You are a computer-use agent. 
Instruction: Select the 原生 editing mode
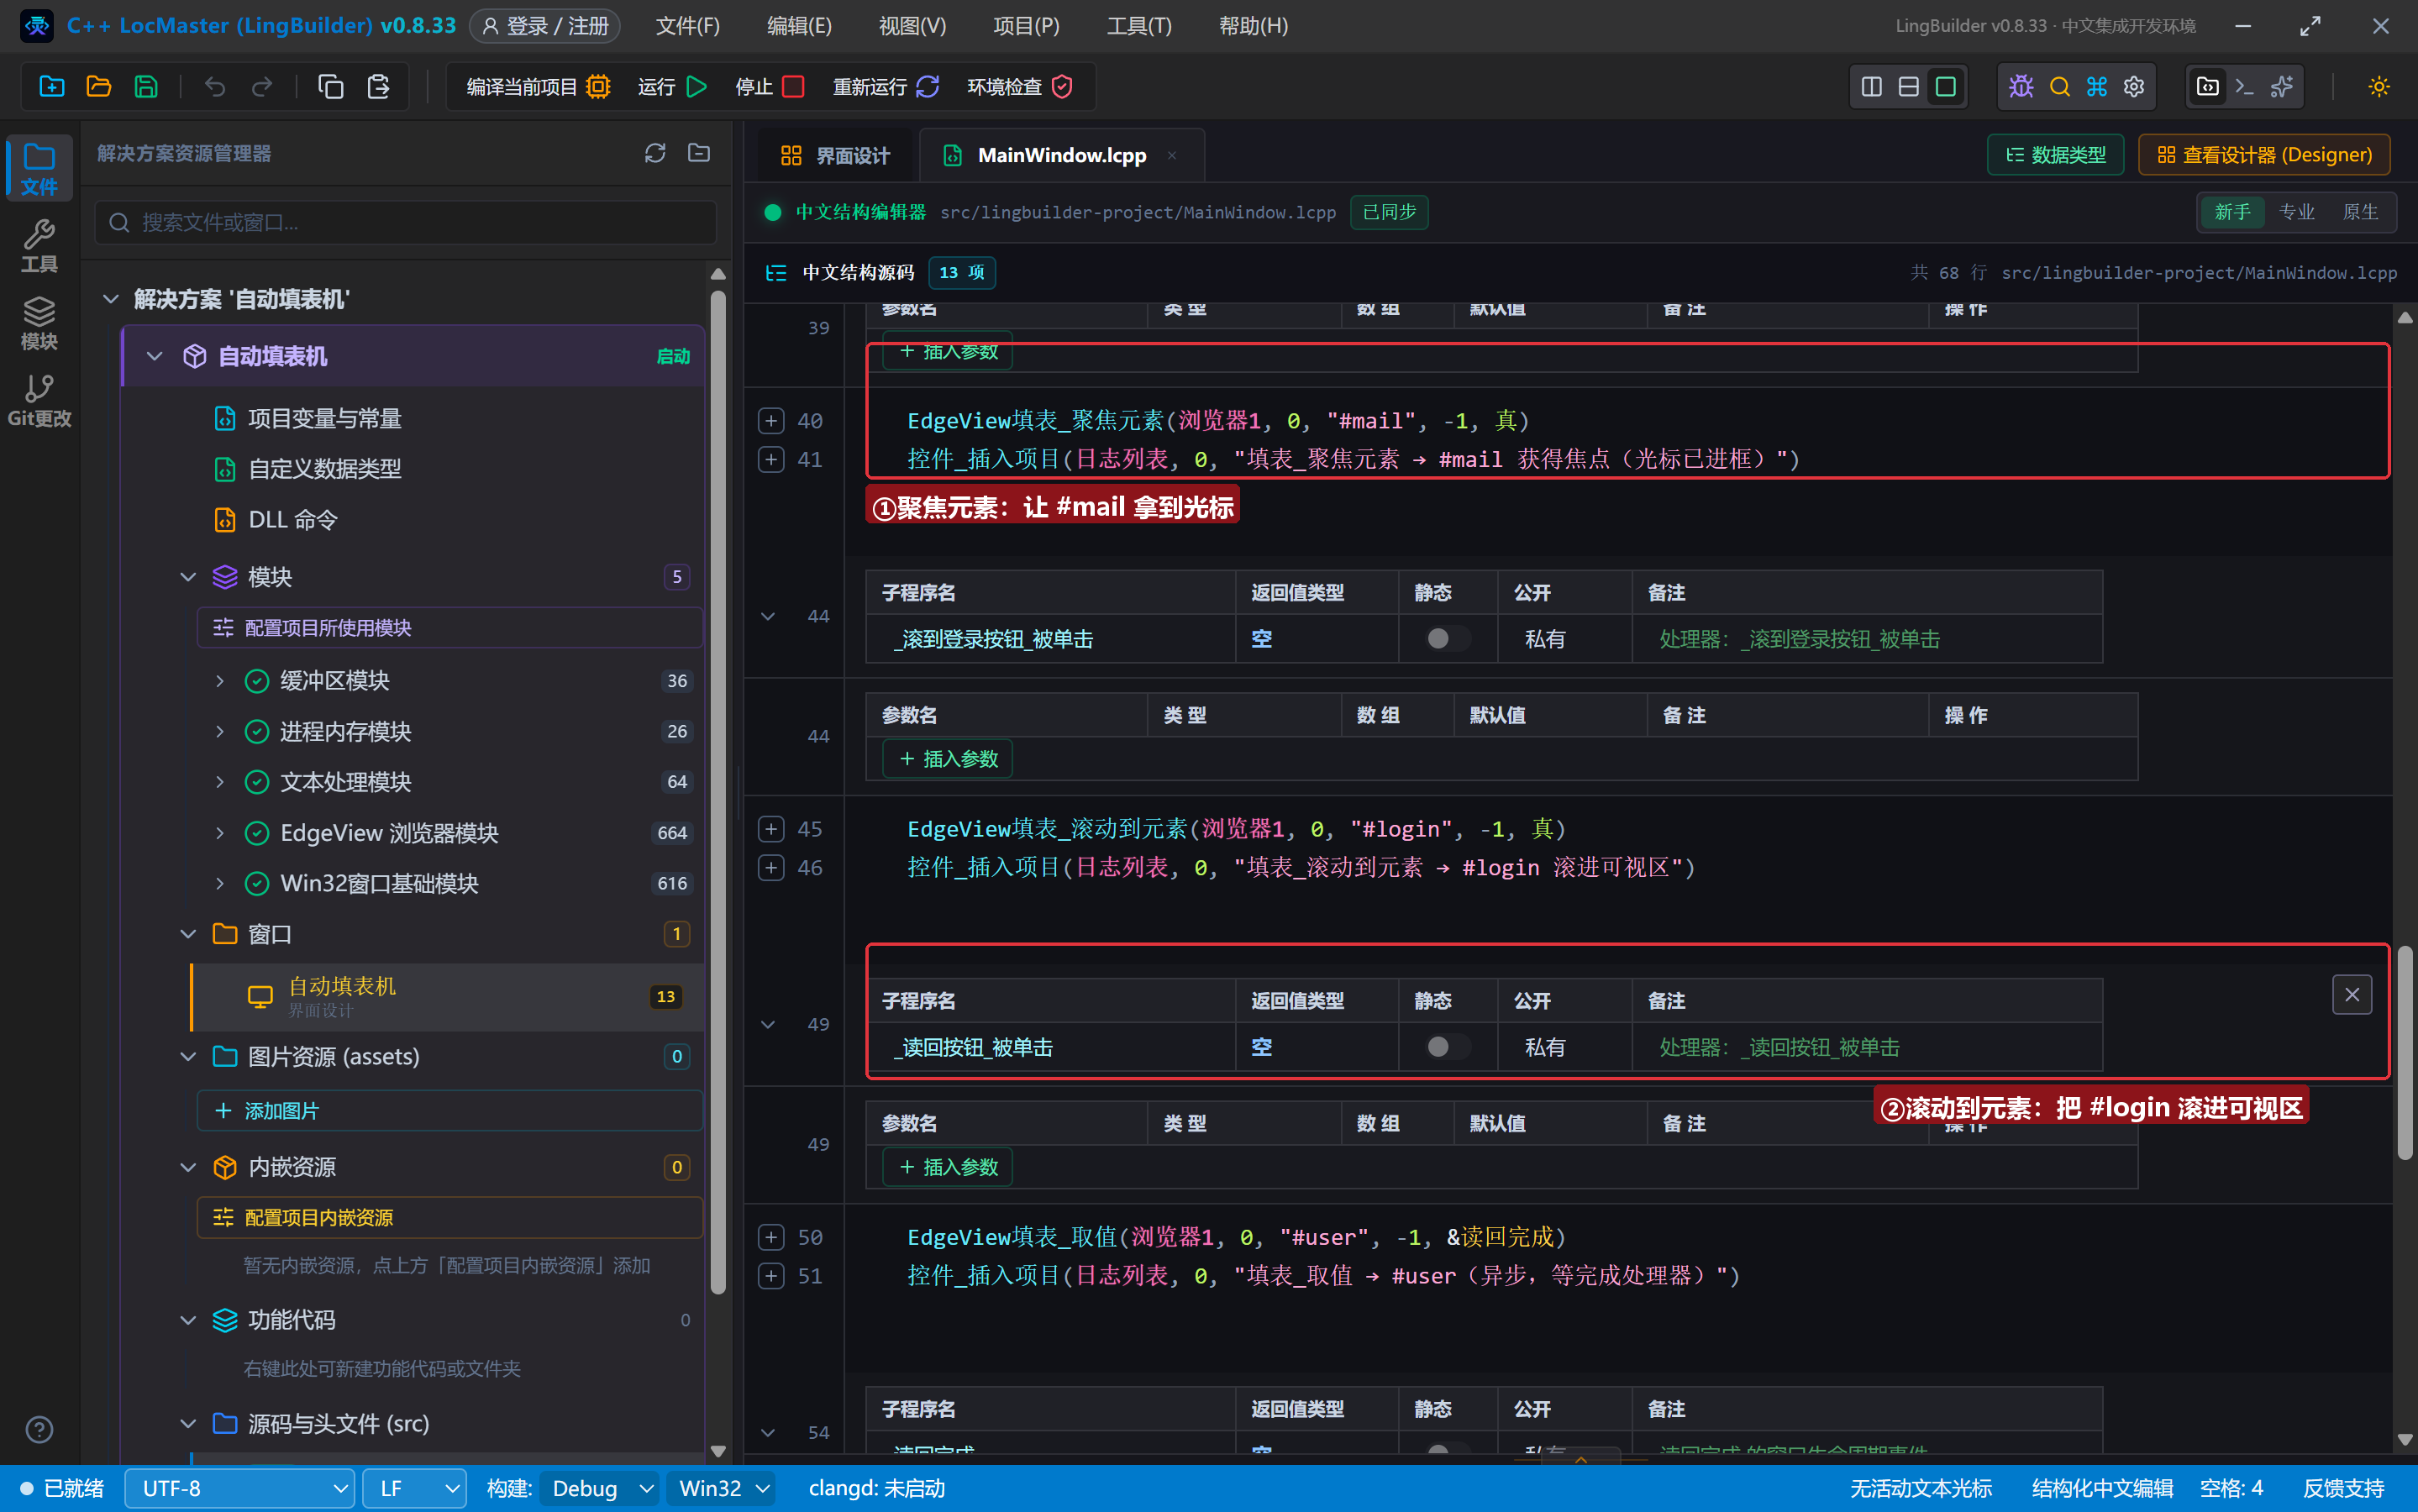pyautogui.click(x=2360, y=212)
